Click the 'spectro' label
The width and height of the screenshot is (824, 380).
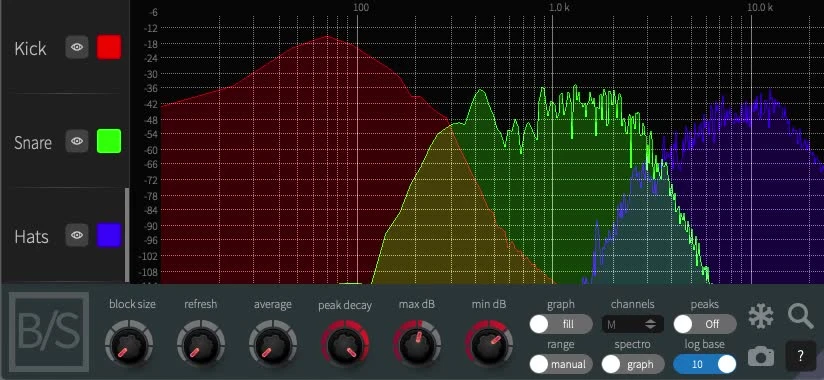(x=633, y=344)
